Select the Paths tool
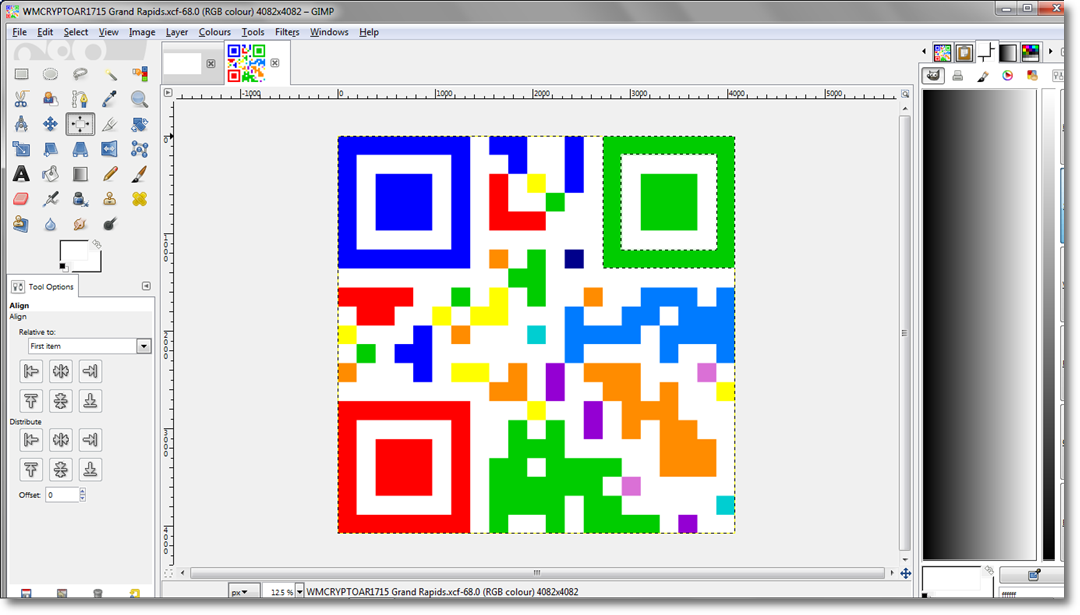Screen dimensions: 1080x615 [x=80, y=99]
